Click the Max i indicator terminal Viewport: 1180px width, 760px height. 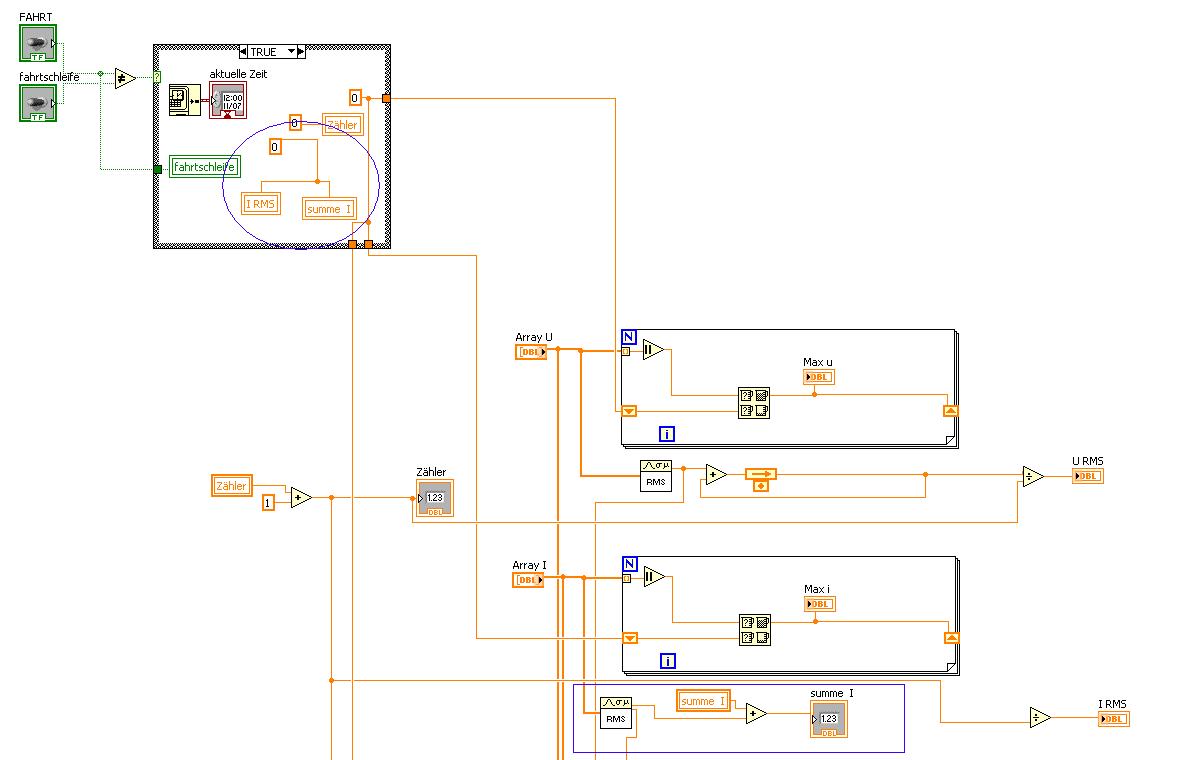820,604
